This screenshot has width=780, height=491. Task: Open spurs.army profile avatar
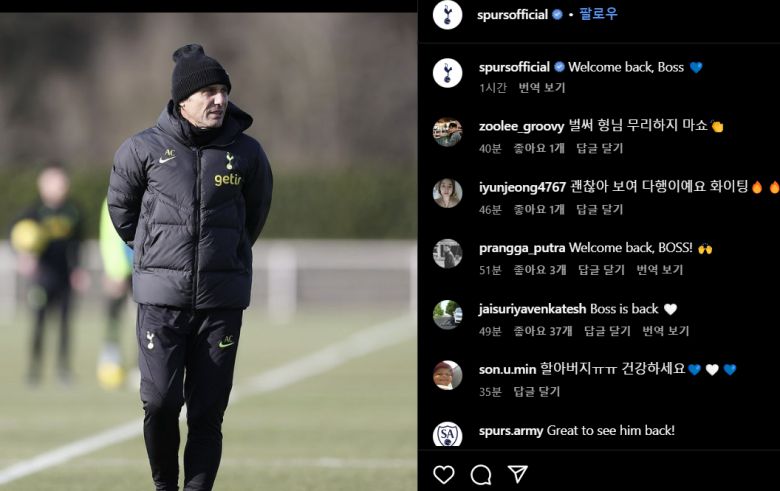(x=447, y=434)
